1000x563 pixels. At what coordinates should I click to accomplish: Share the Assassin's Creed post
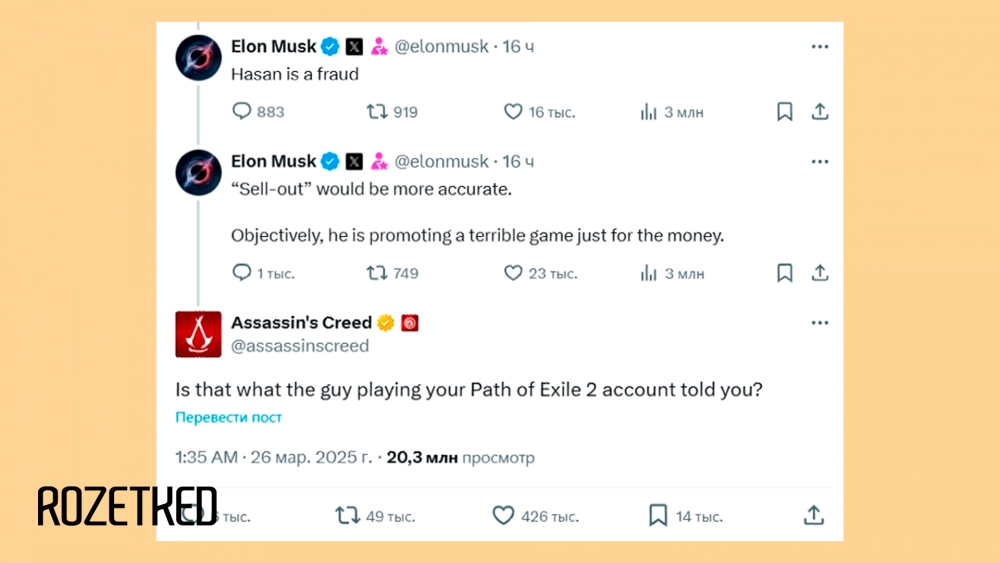(813, 515)
